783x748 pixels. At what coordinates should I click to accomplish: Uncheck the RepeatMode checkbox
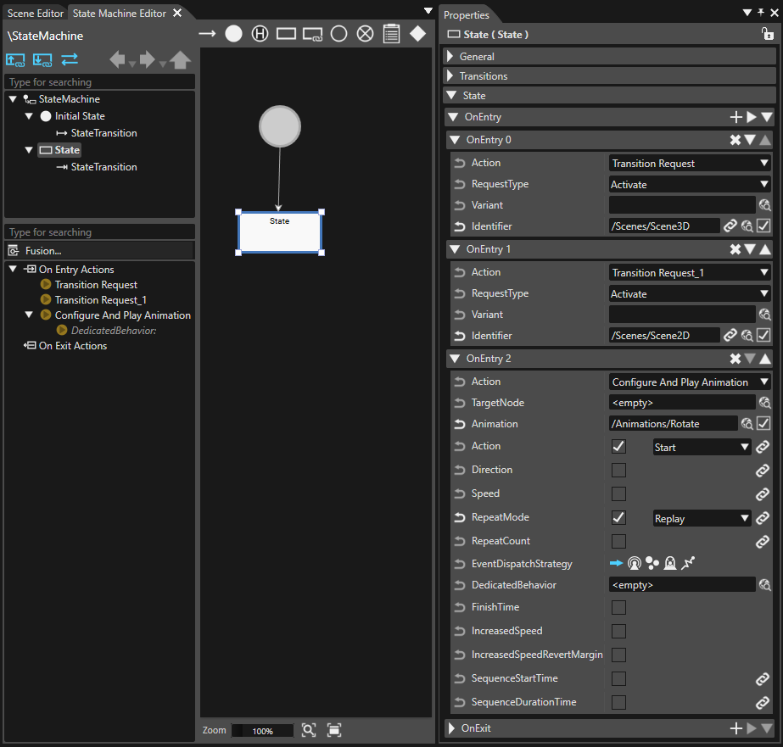click(x=619, y=517)
